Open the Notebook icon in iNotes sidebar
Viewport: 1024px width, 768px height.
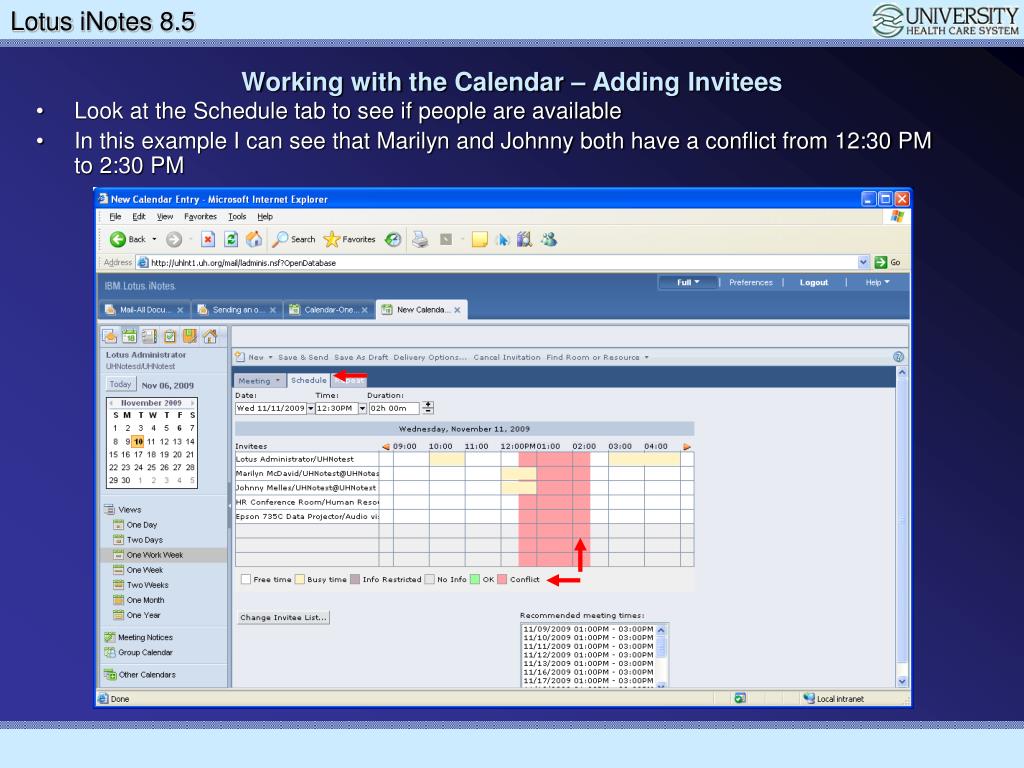click(189, 336)
